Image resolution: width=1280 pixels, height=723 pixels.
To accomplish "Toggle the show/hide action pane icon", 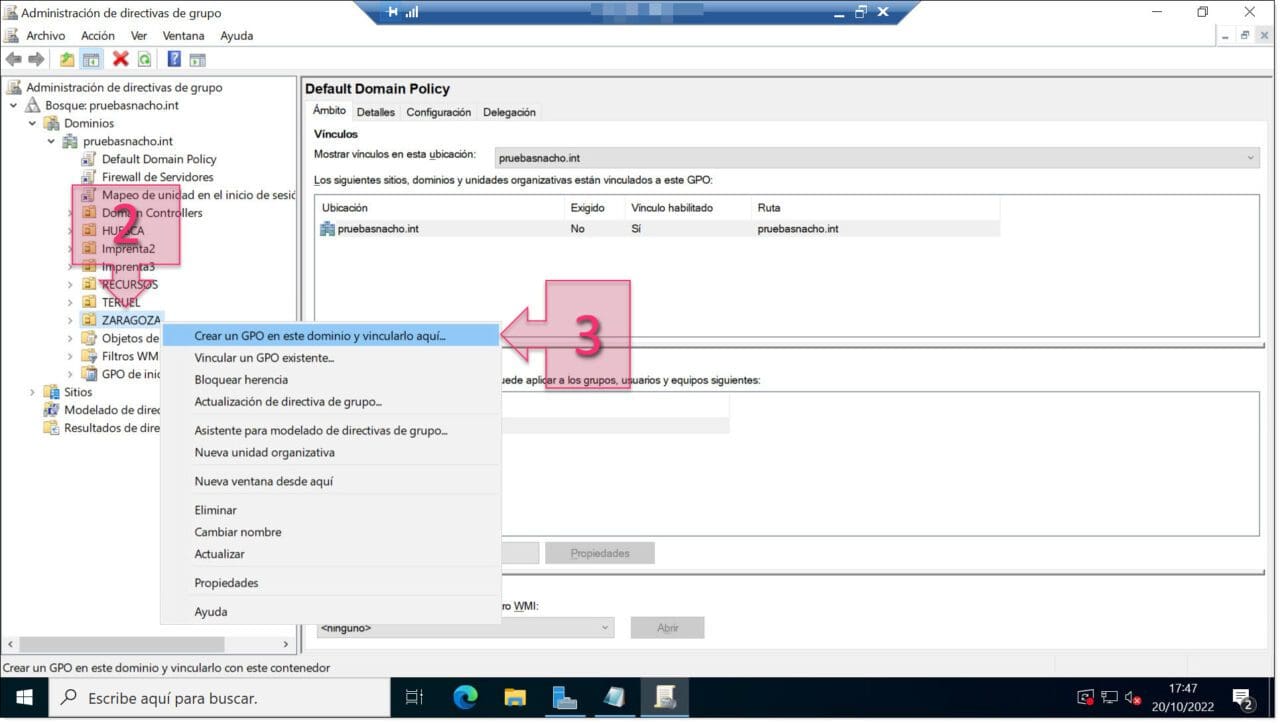I will pos(198,60).
